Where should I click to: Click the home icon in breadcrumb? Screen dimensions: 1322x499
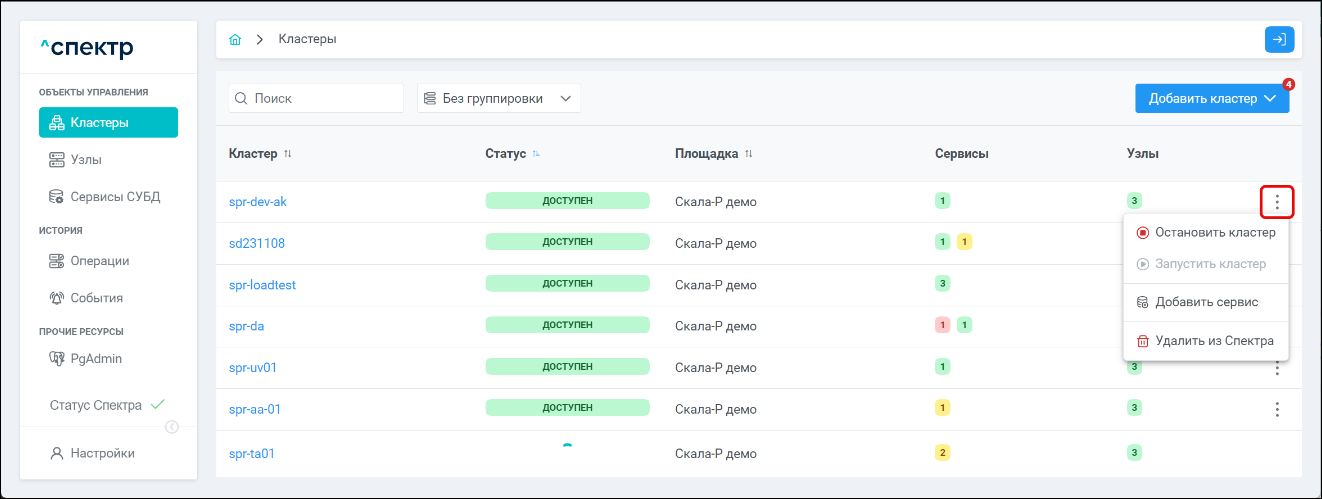pos(236,39)
